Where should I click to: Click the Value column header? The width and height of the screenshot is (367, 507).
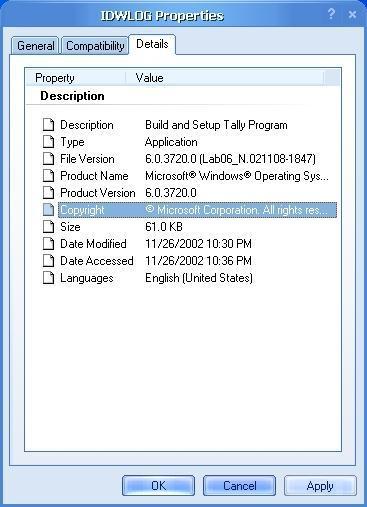225,78
